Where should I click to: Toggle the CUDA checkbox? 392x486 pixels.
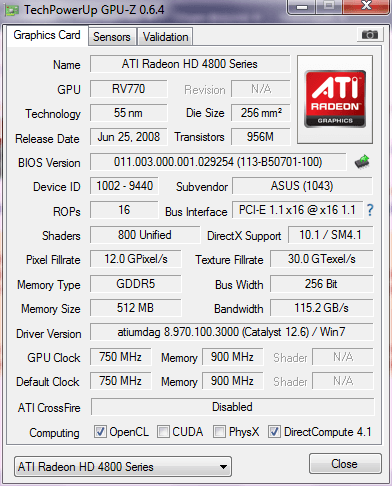pos(163,432)
